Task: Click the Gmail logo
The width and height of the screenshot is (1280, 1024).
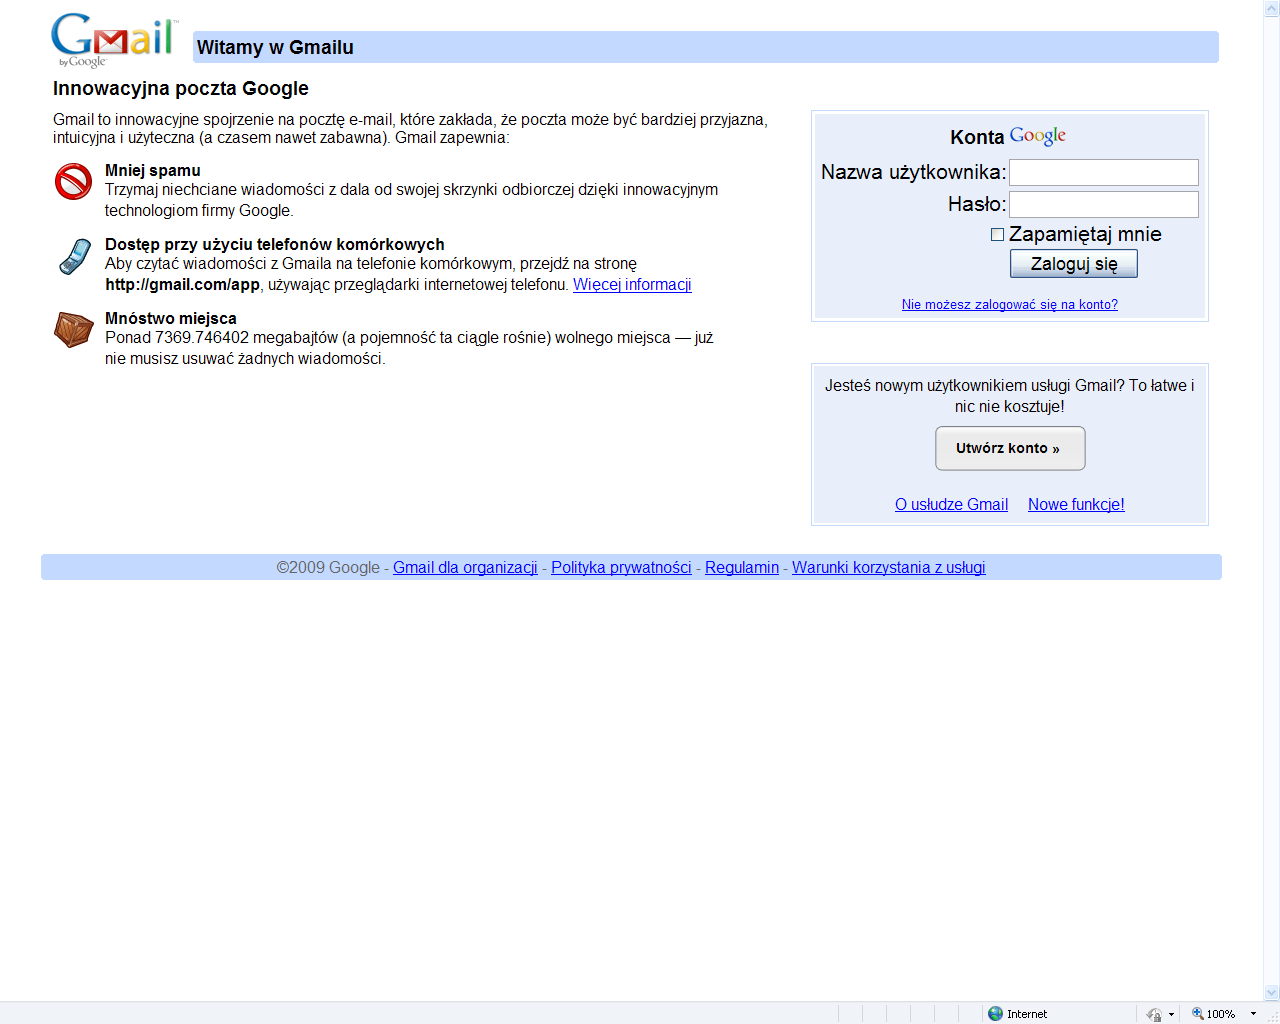Action: 114,40
